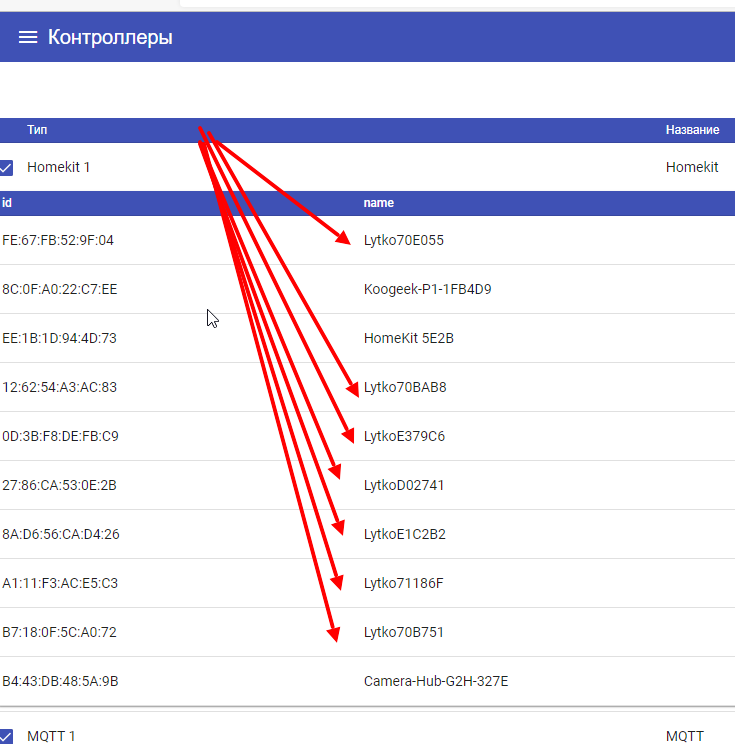This screenshot has height=744, width=735.
Task: Select device name LytkoD02741
Action: coord(404,485)
